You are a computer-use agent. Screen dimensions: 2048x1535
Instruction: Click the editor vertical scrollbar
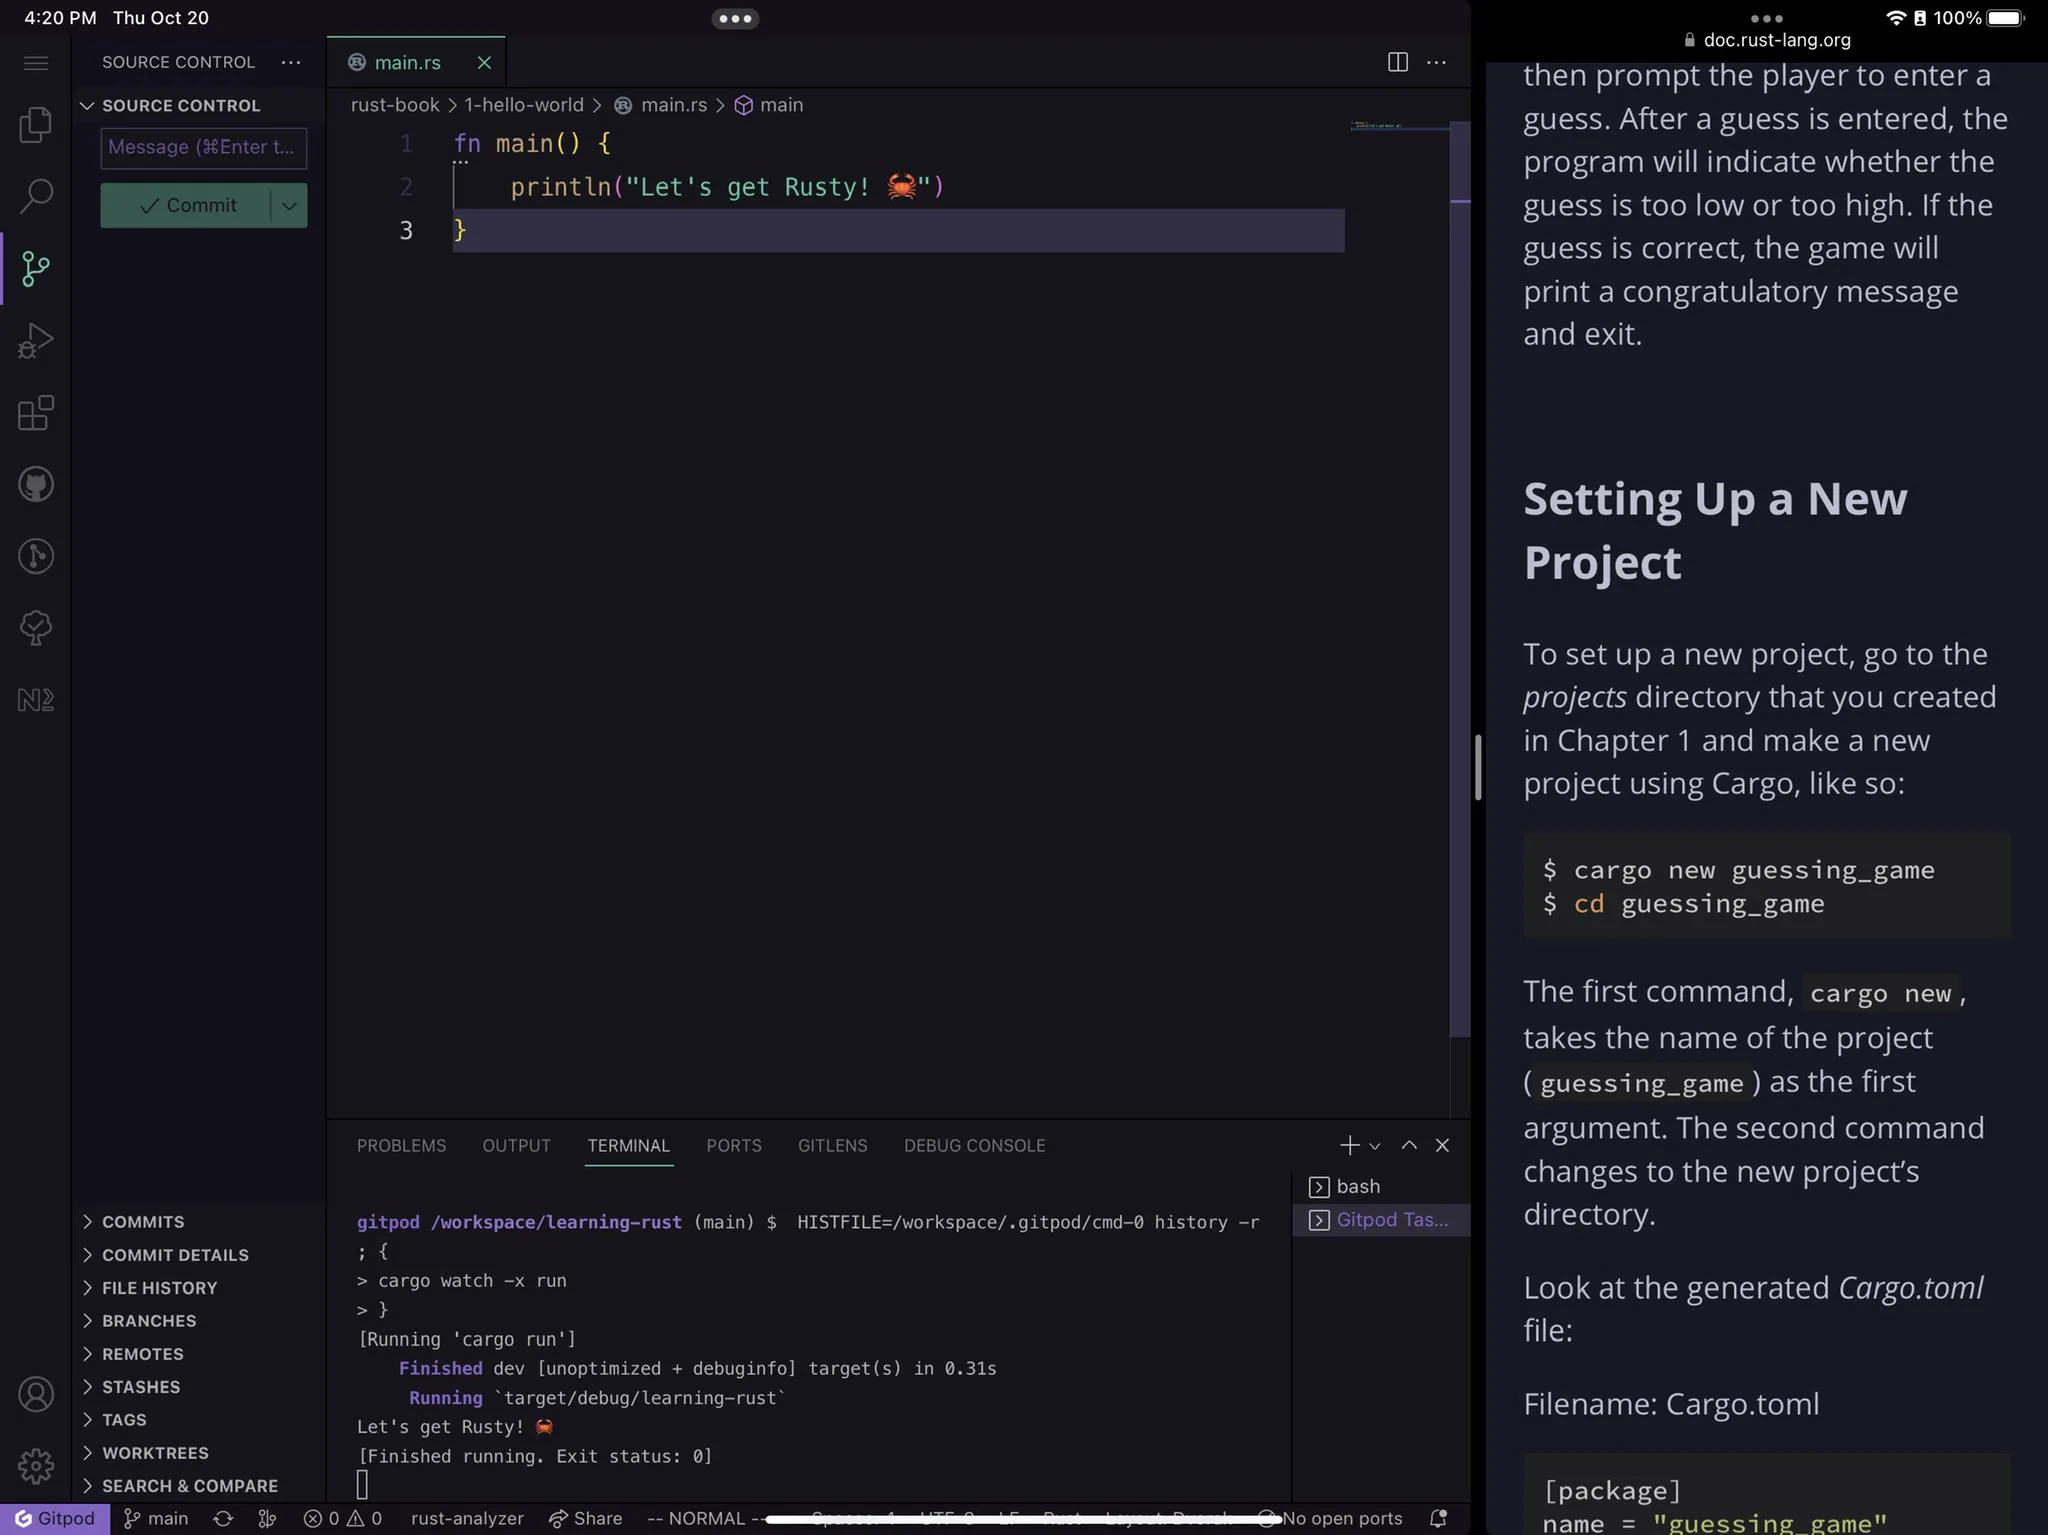(x=1460, y=580)
